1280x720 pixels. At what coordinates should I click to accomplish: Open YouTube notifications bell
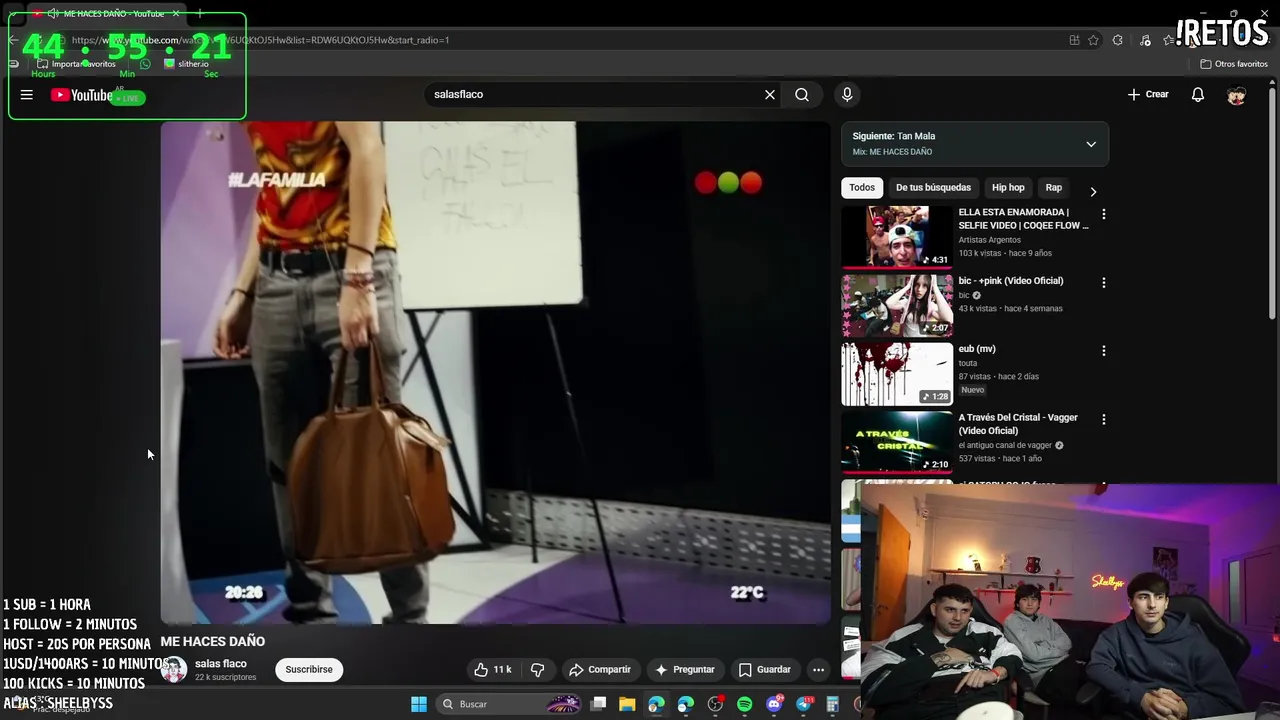[1198, 94]
